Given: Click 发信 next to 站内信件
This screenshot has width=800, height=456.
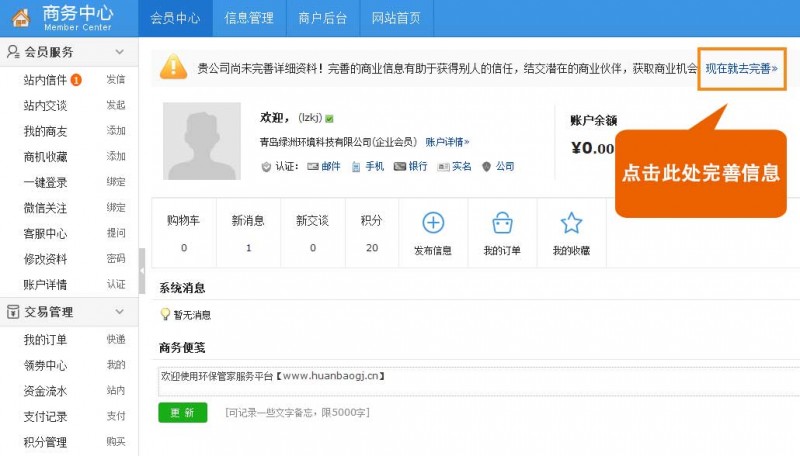Looking at the screenshot, I should [116, 80].
